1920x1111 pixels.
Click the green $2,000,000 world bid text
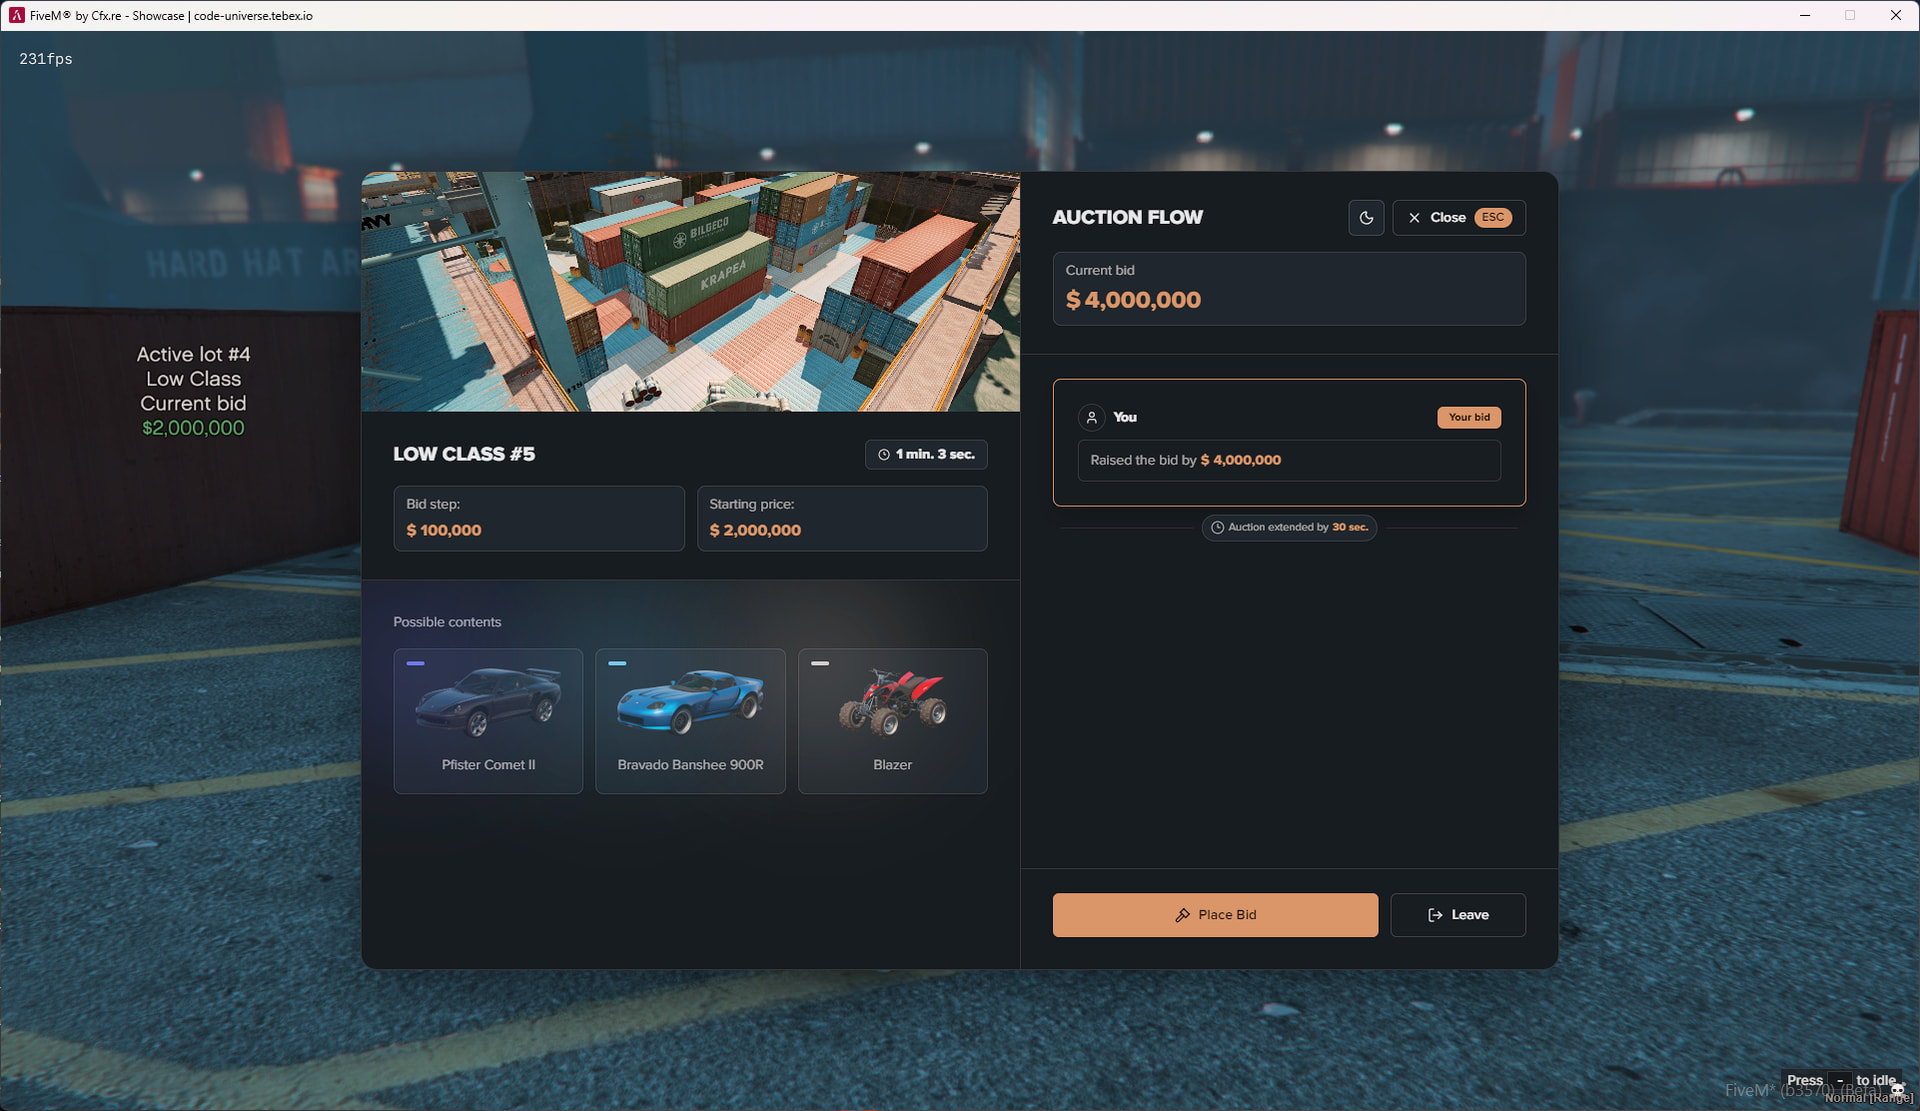193,428
